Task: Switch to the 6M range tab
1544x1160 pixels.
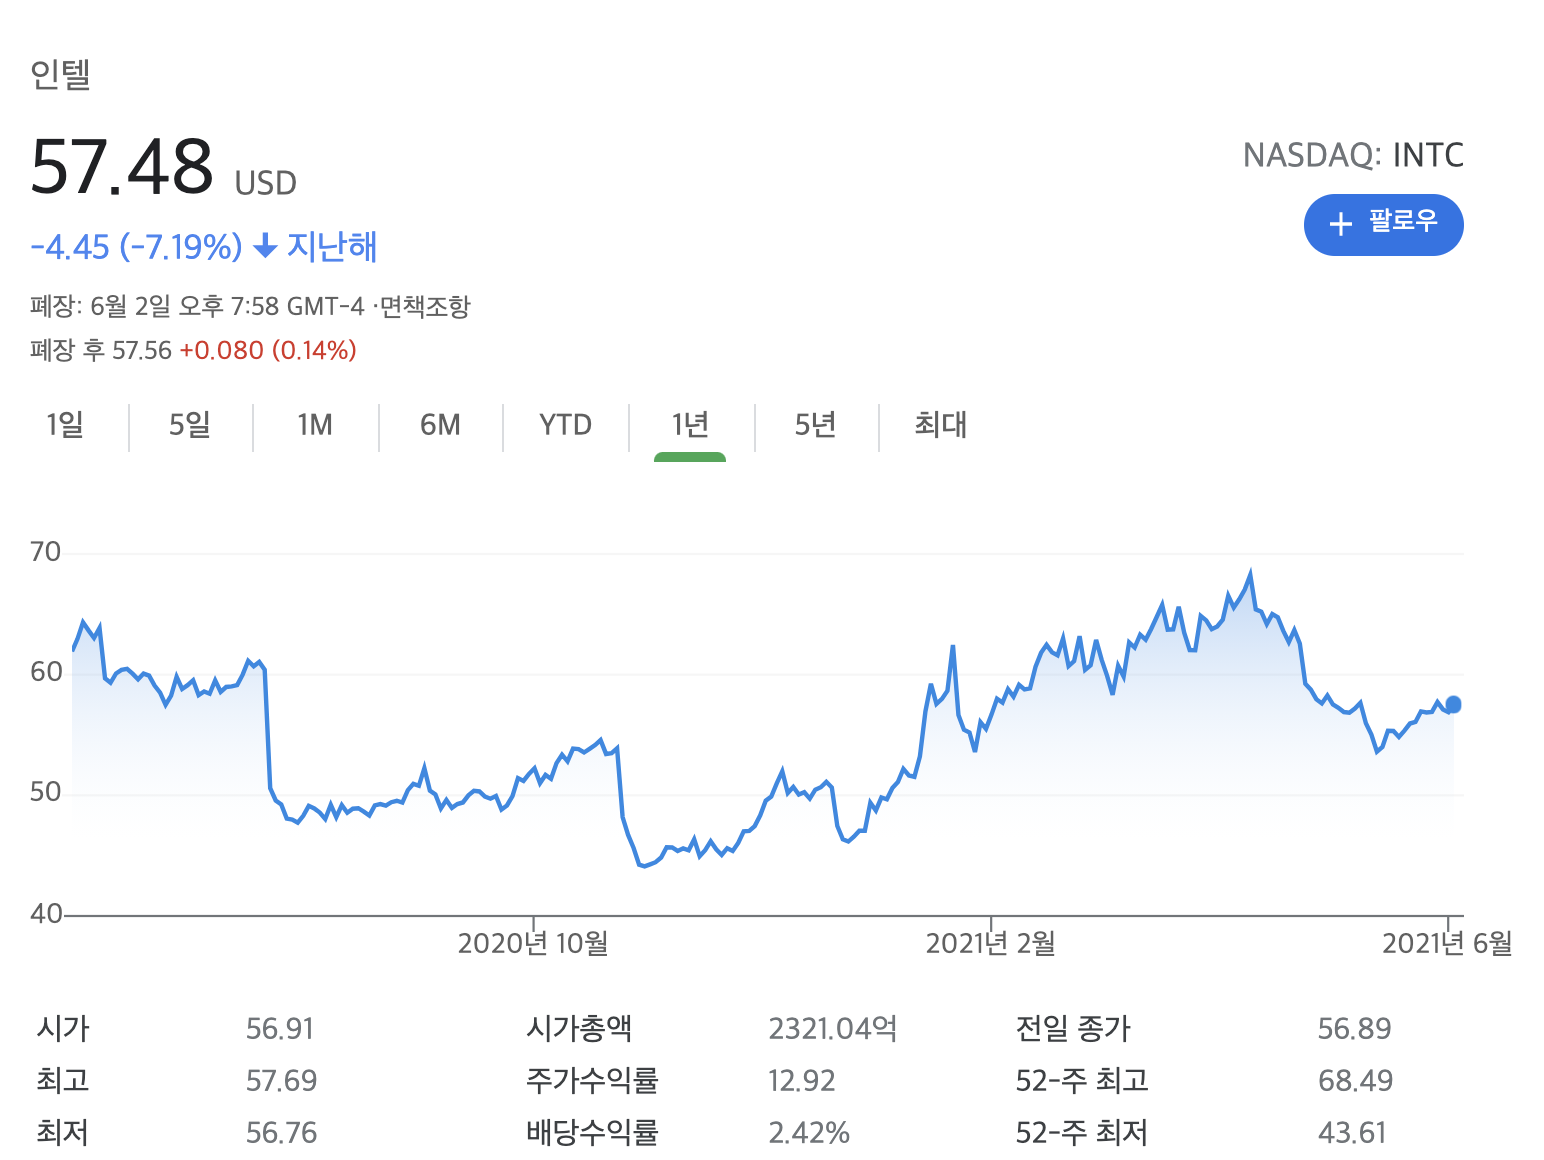Action: coord(440,425)
